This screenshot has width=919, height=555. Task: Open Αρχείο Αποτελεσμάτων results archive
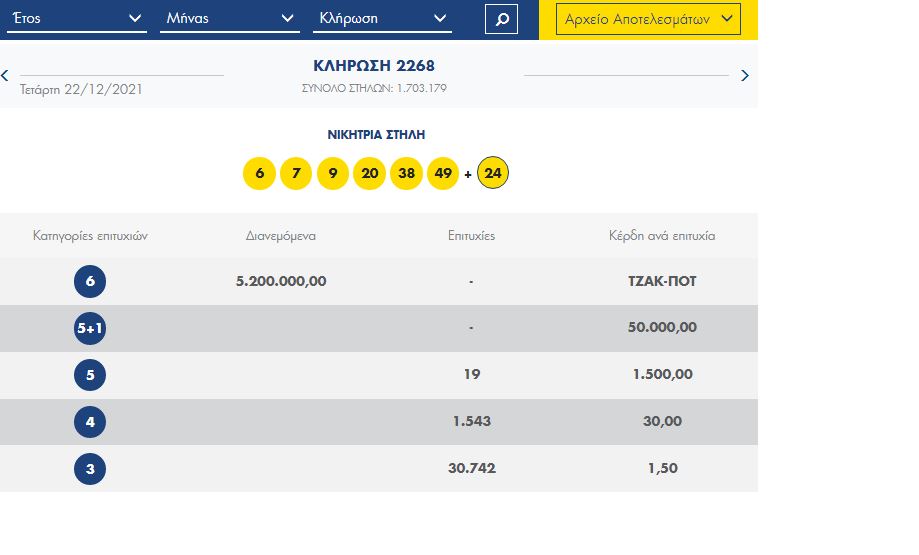pyautogui.click(x=649, y=19)
